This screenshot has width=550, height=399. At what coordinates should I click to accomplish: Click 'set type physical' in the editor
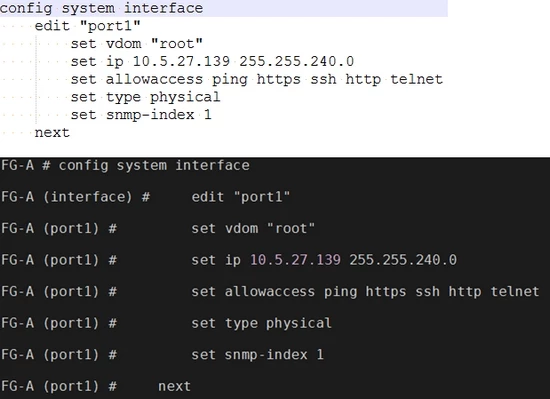point(145,97)
